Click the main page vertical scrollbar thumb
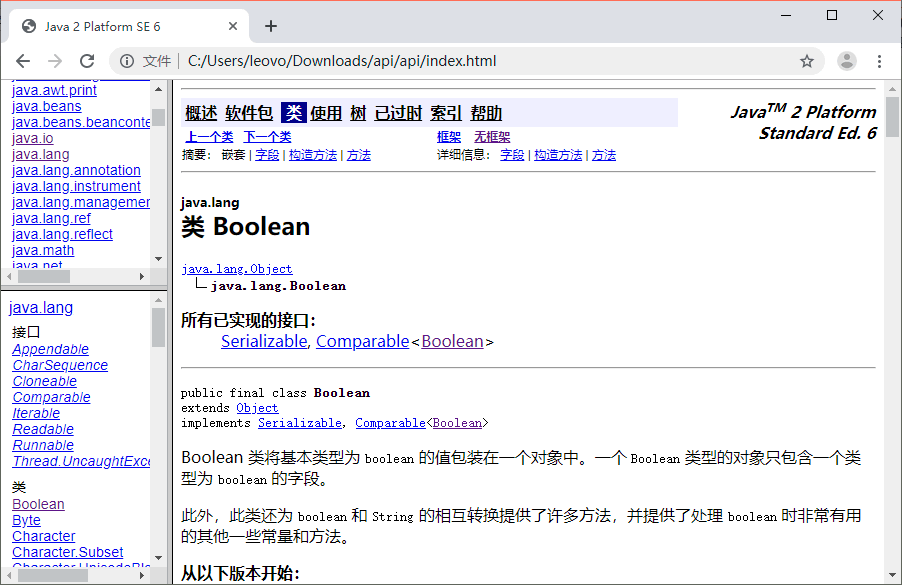The width and height of the screenshot is (902, 585). click(x=892, y=117)
